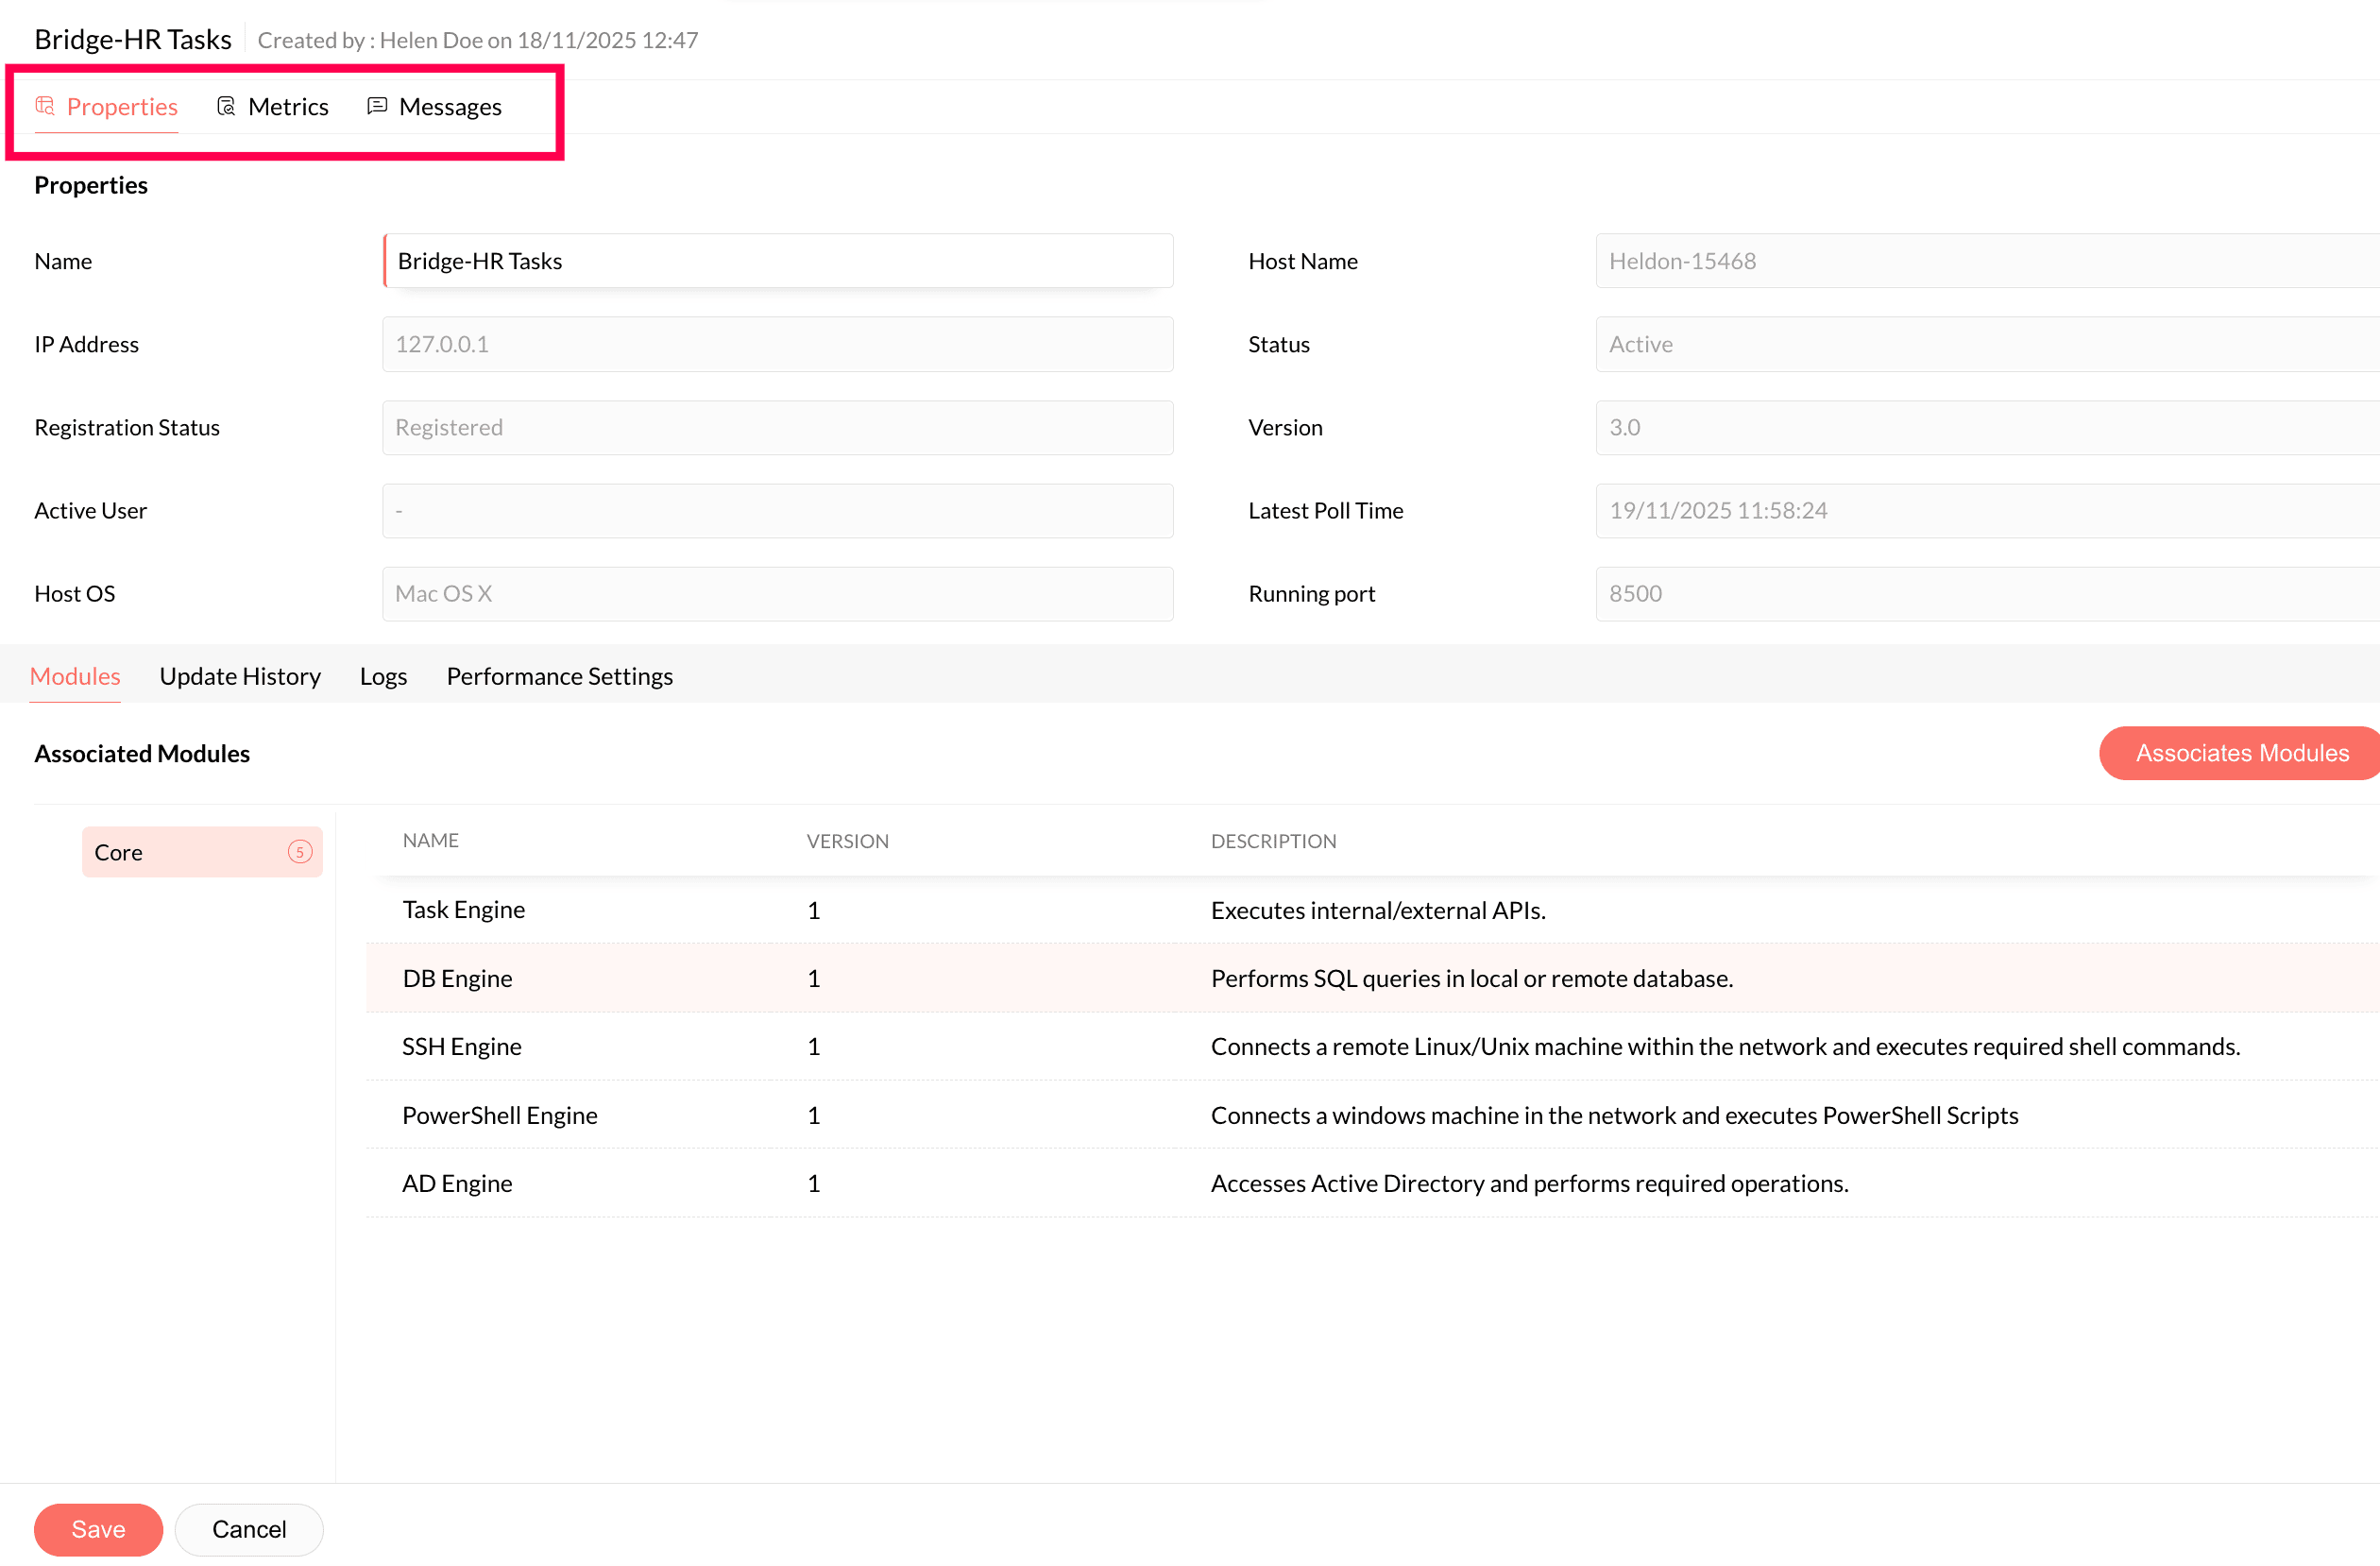Click the Name input field
The image size is (2380, 1566).
778,261
